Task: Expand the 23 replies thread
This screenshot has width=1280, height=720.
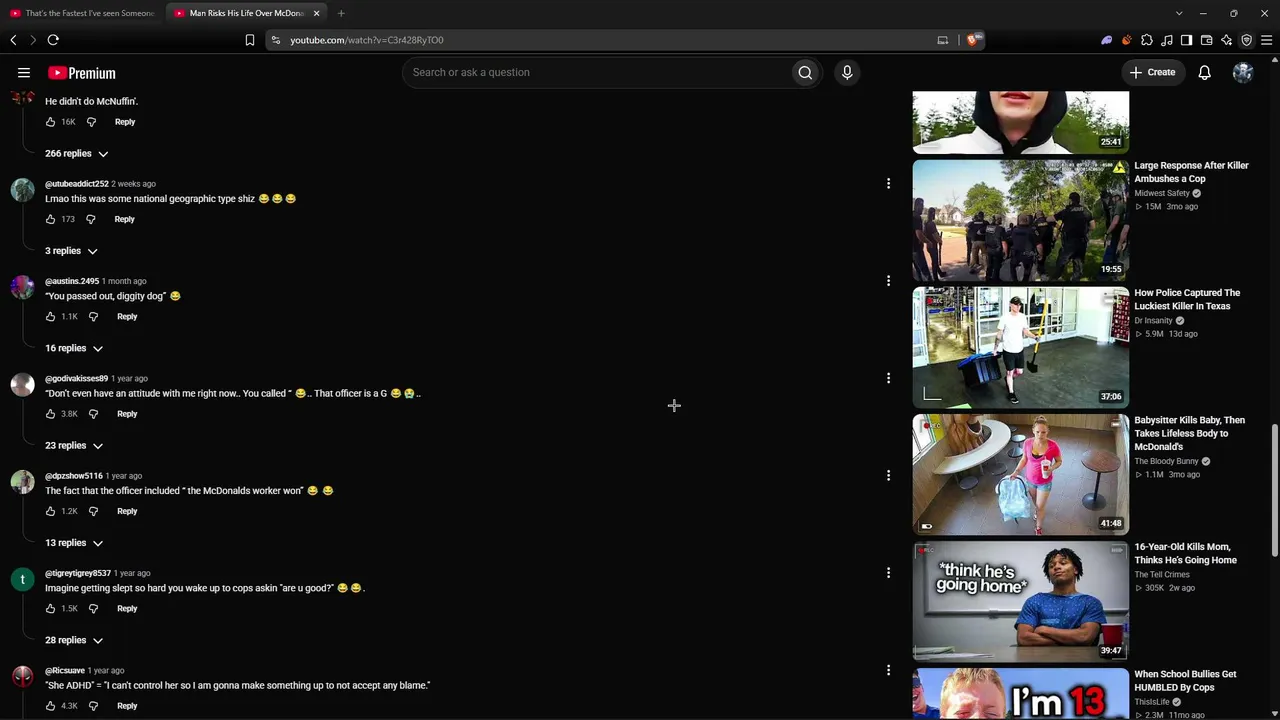Action: click(74, 445)
